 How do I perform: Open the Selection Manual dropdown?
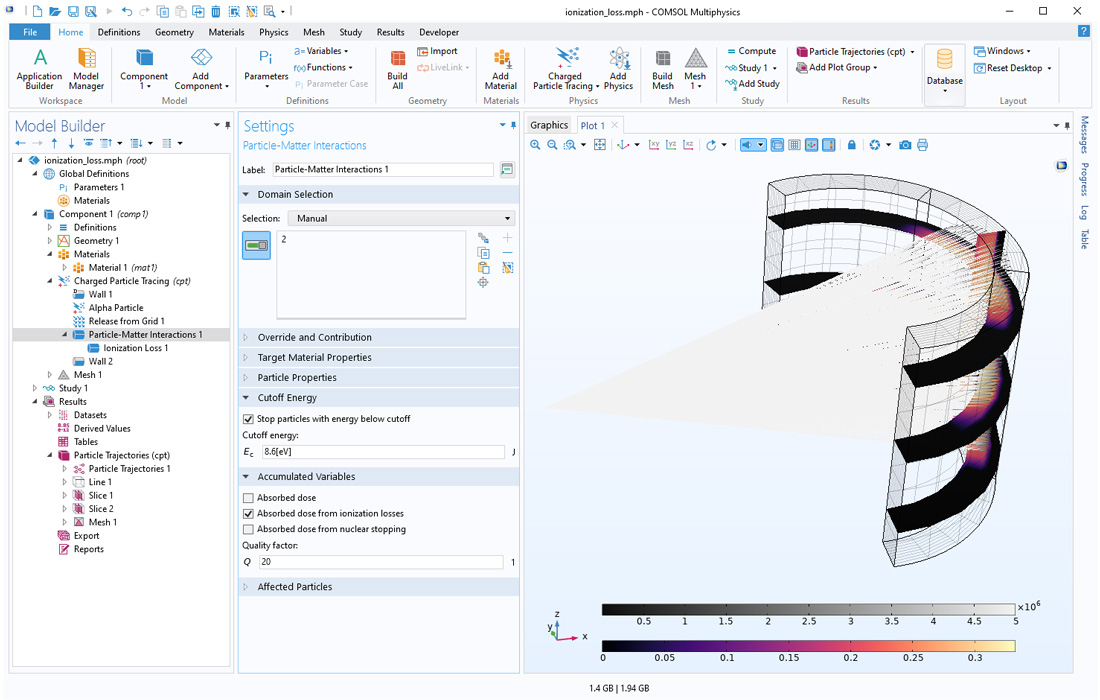[401, 218]
